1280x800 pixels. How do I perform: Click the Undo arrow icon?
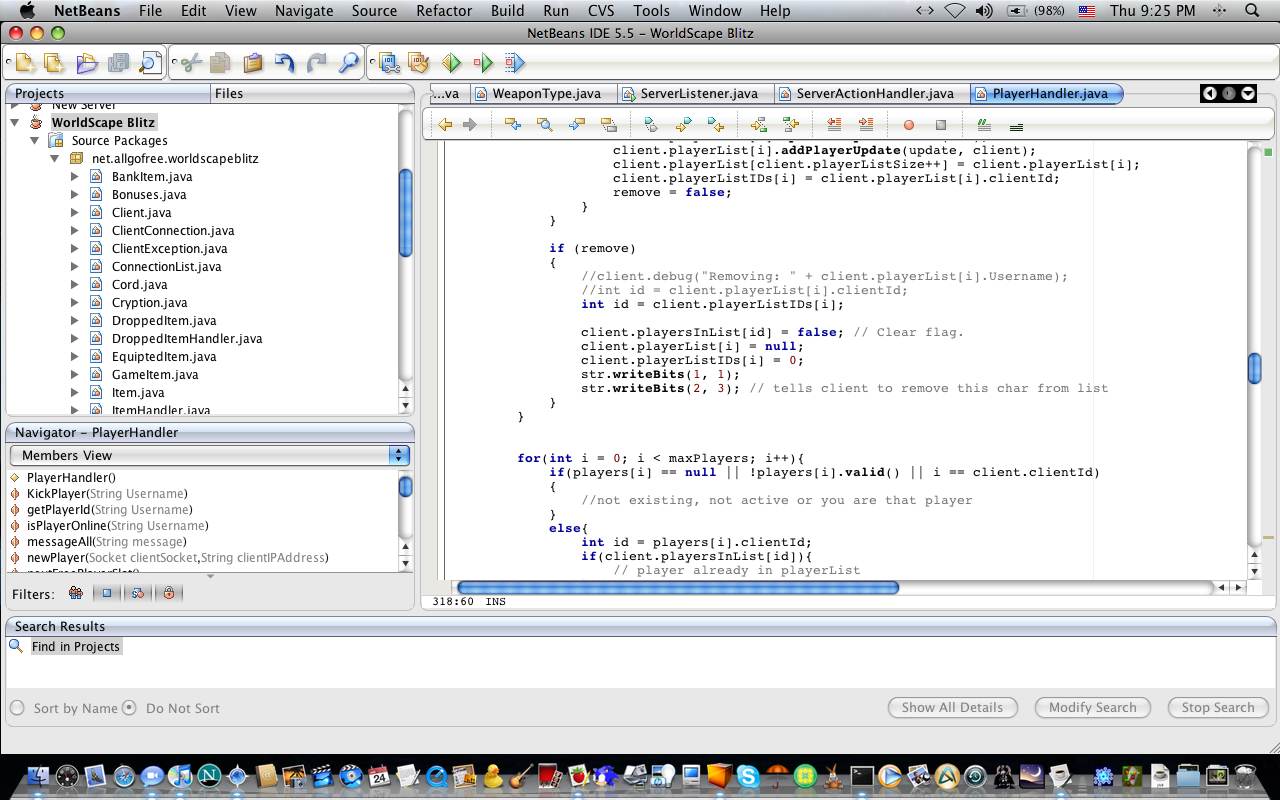click(x=285, y=63)
